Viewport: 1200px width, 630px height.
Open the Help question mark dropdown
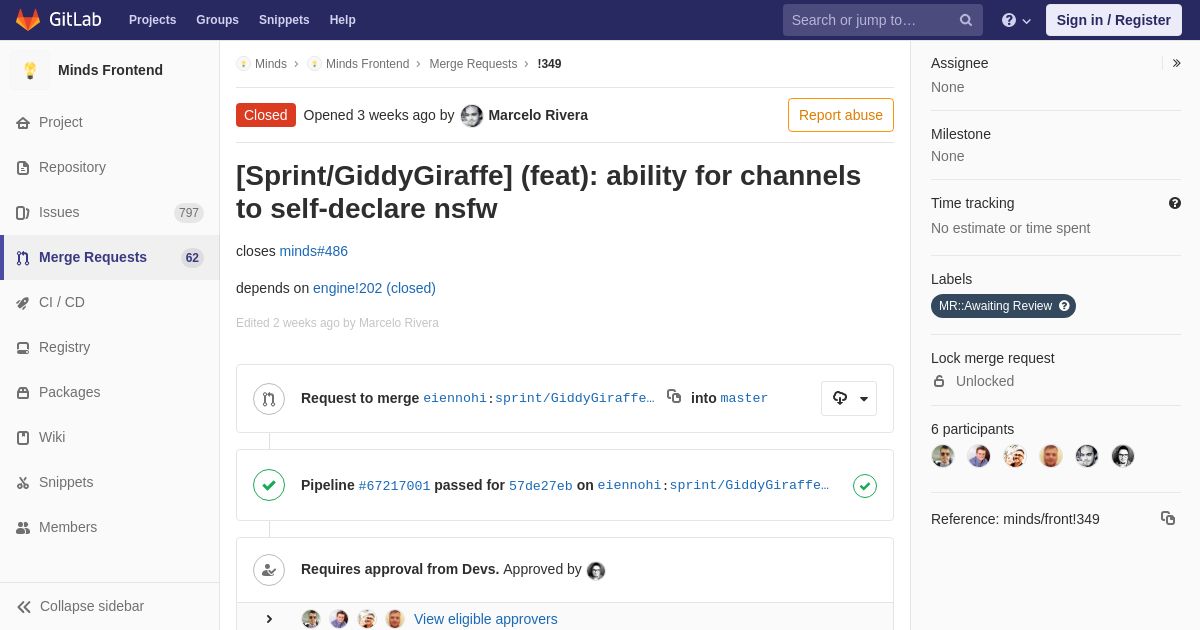[1016, 20]
